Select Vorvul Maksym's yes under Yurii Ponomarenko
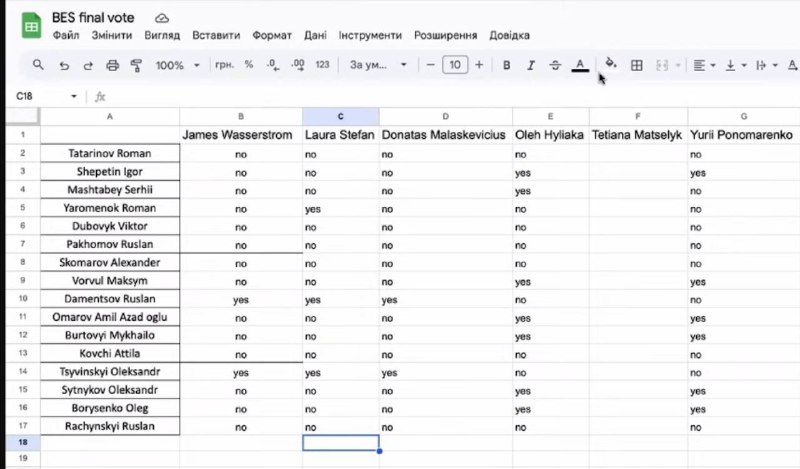 tap(743, 281)
